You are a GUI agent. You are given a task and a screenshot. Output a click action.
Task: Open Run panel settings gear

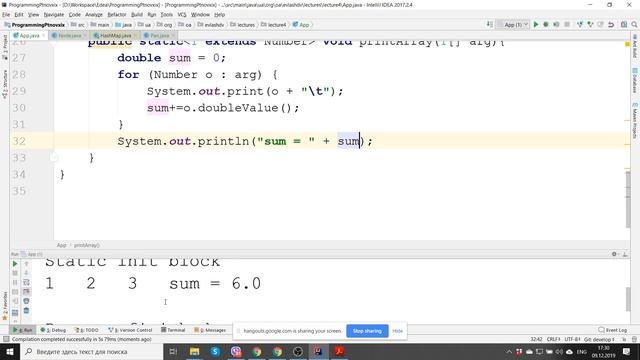click(x=614, y=254)
